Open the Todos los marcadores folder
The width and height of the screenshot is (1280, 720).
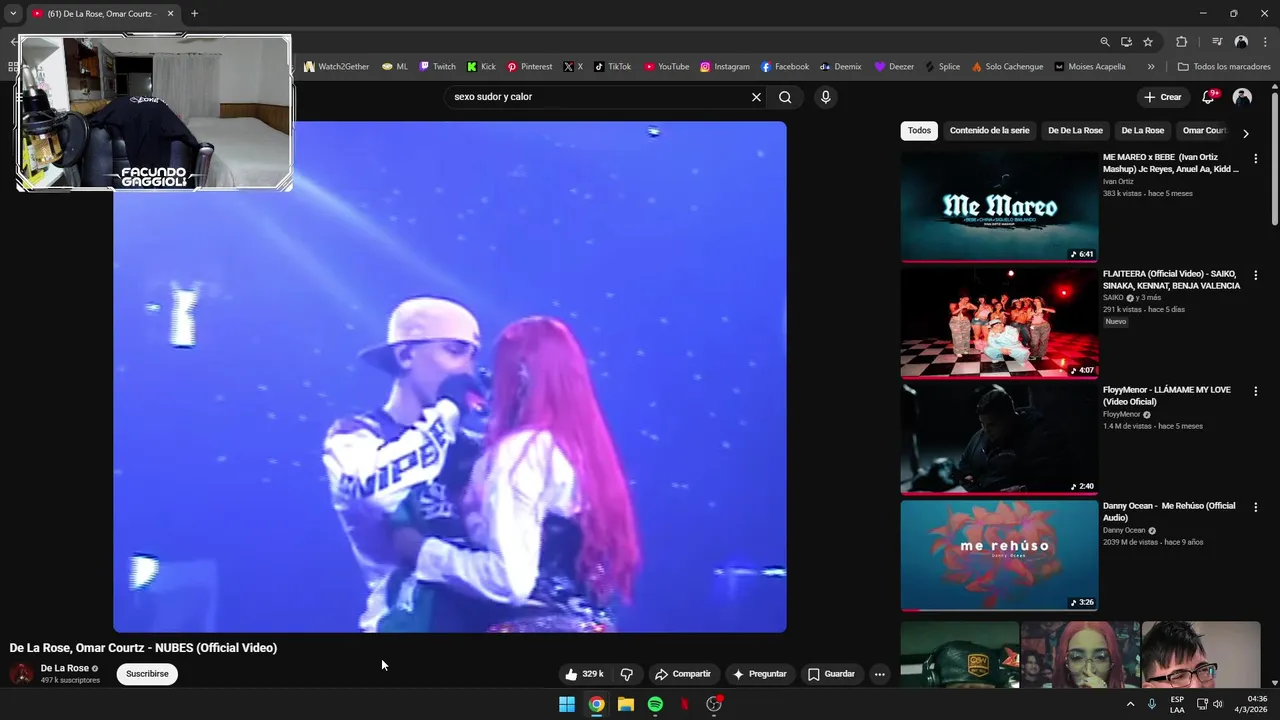click(x=1224, y=67)
